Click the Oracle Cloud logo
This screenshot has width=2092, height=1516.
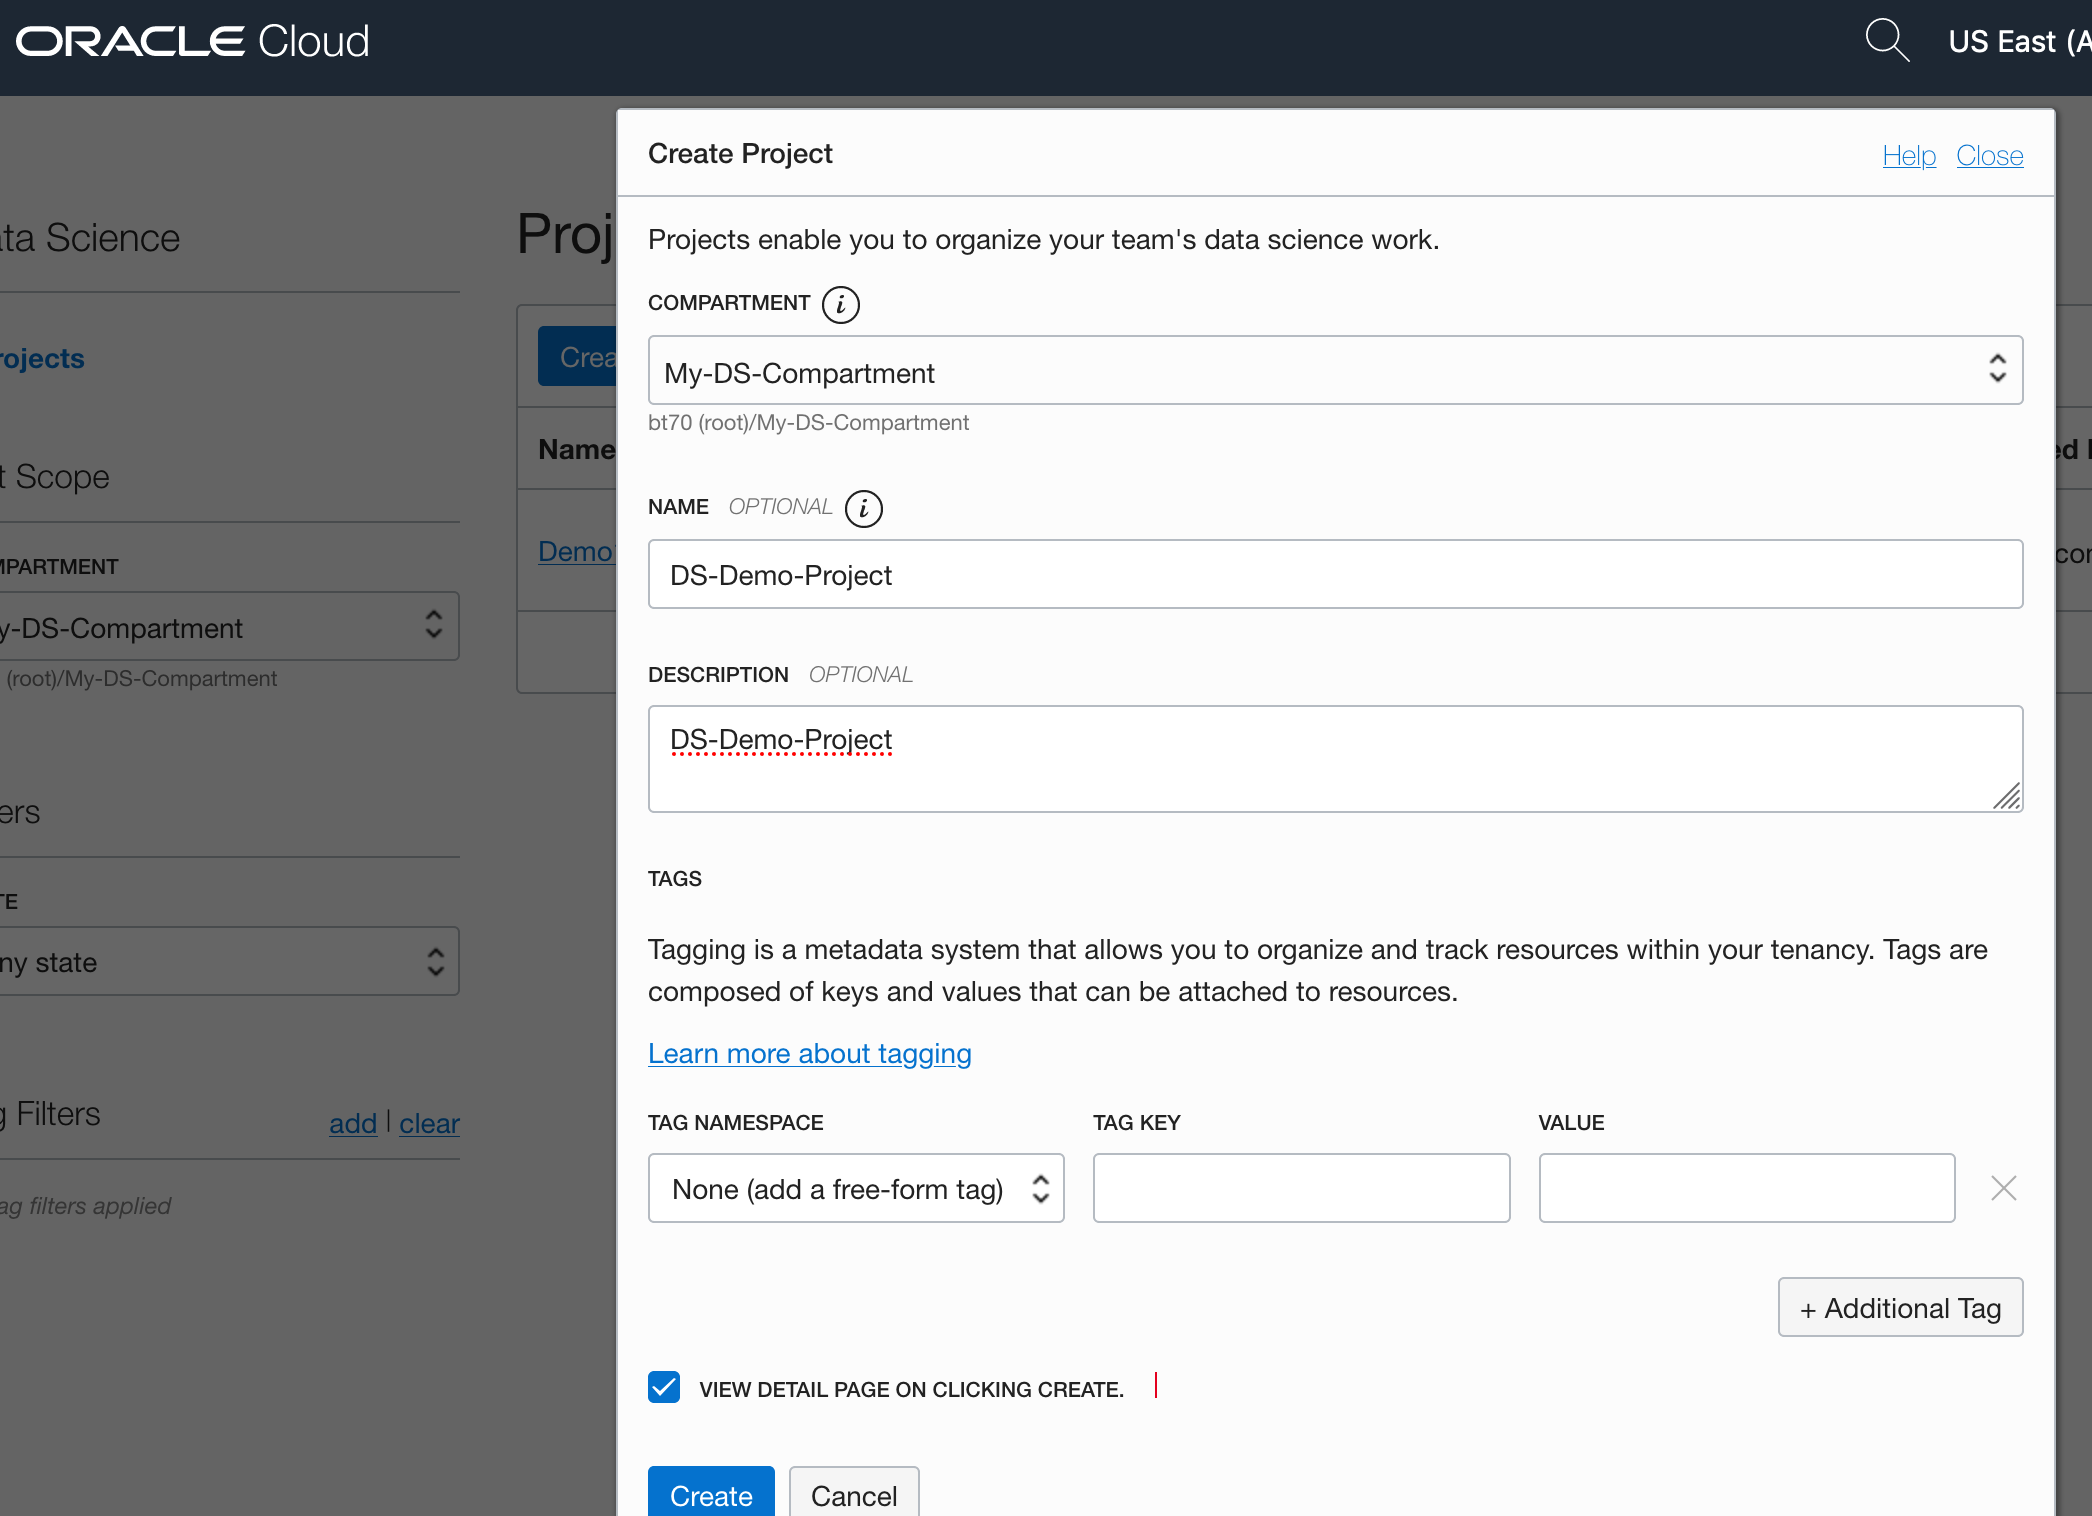(193, 41)
